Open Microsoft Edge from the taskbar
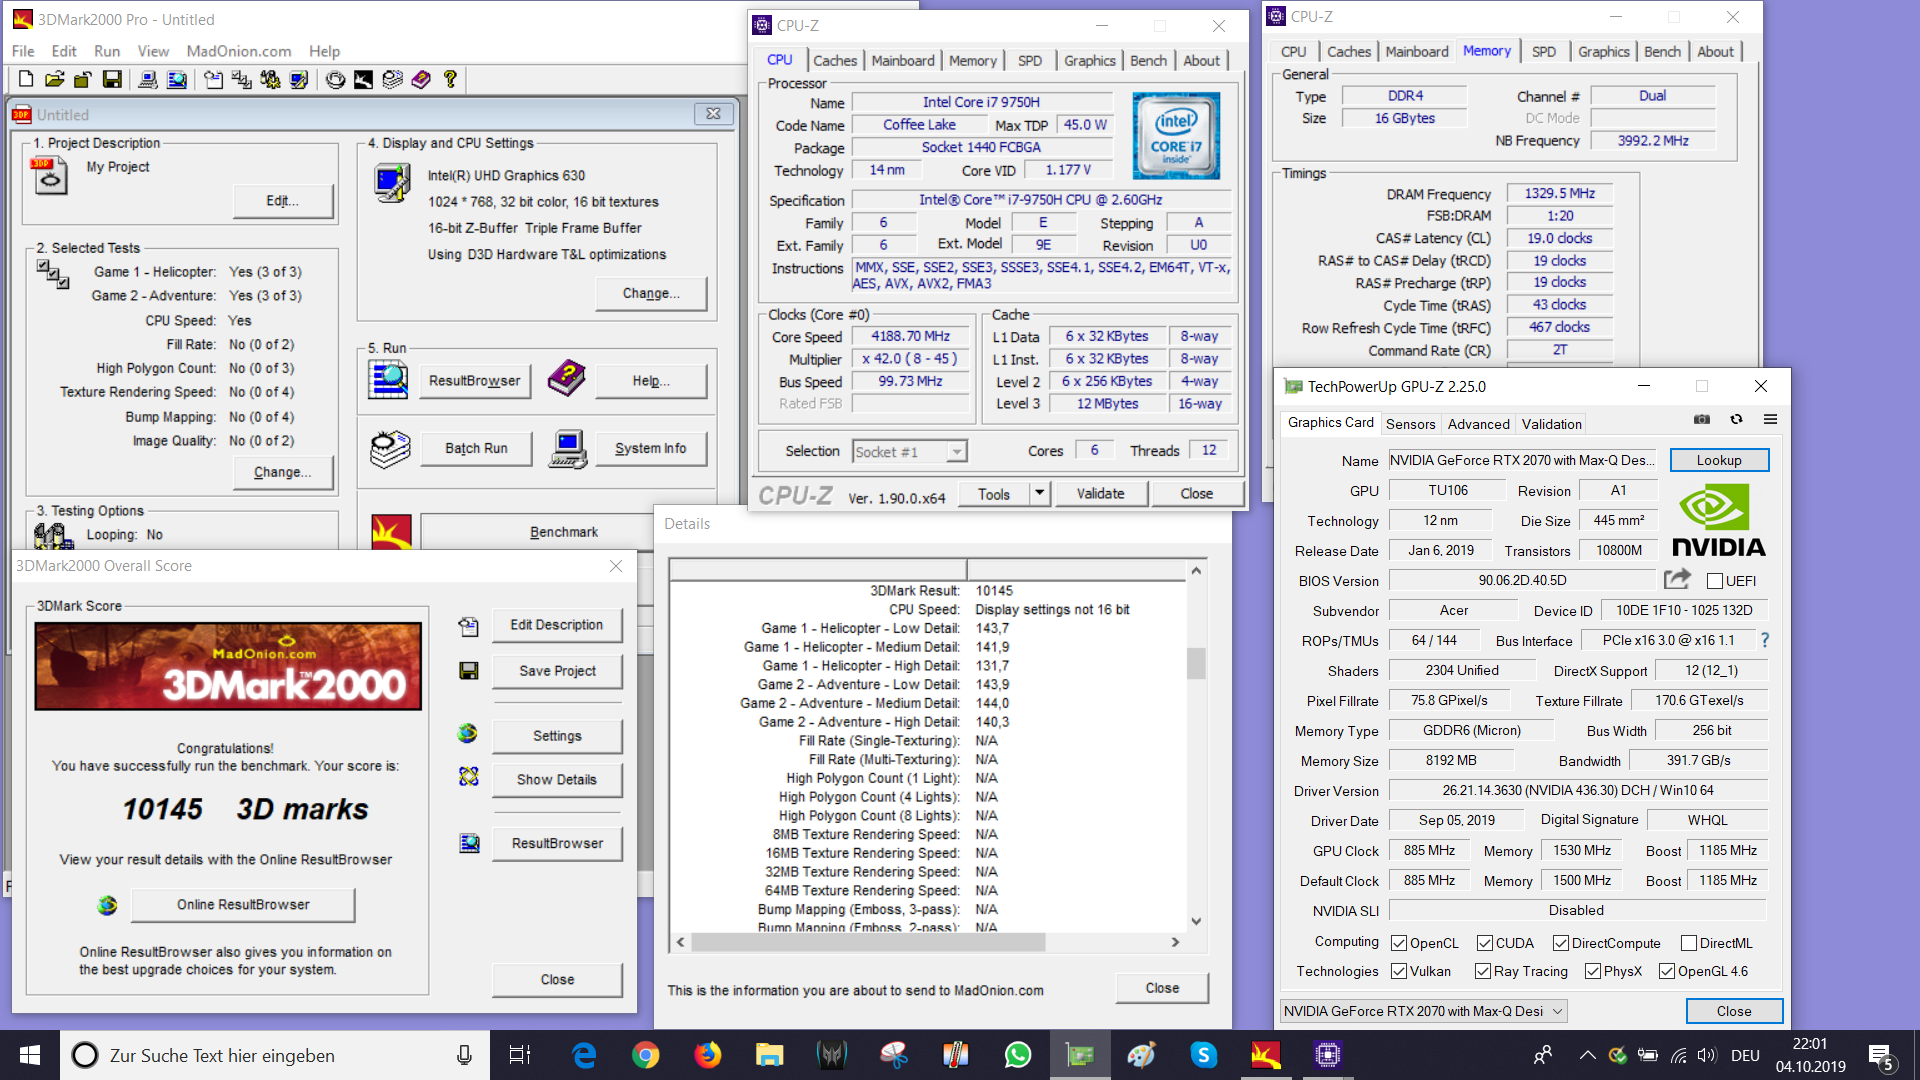The width and height of the screenshot is (1920, 1080). click(584, 1055)
